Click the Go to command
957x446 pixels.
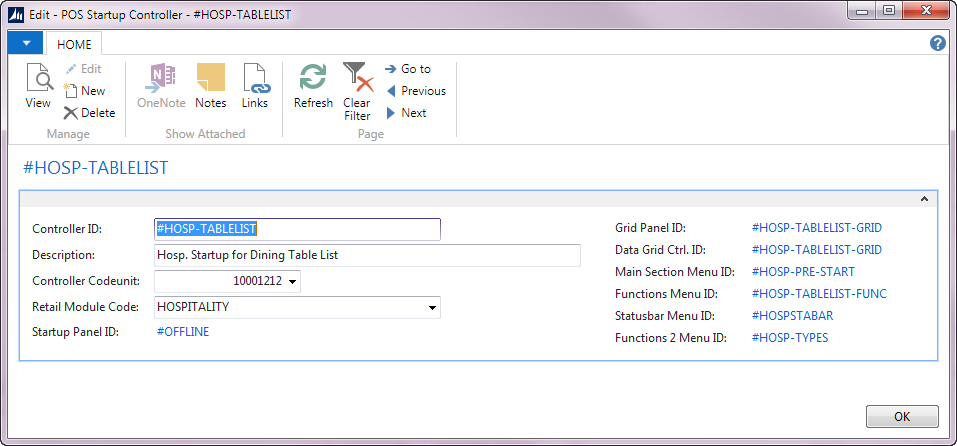coord(408,69)
